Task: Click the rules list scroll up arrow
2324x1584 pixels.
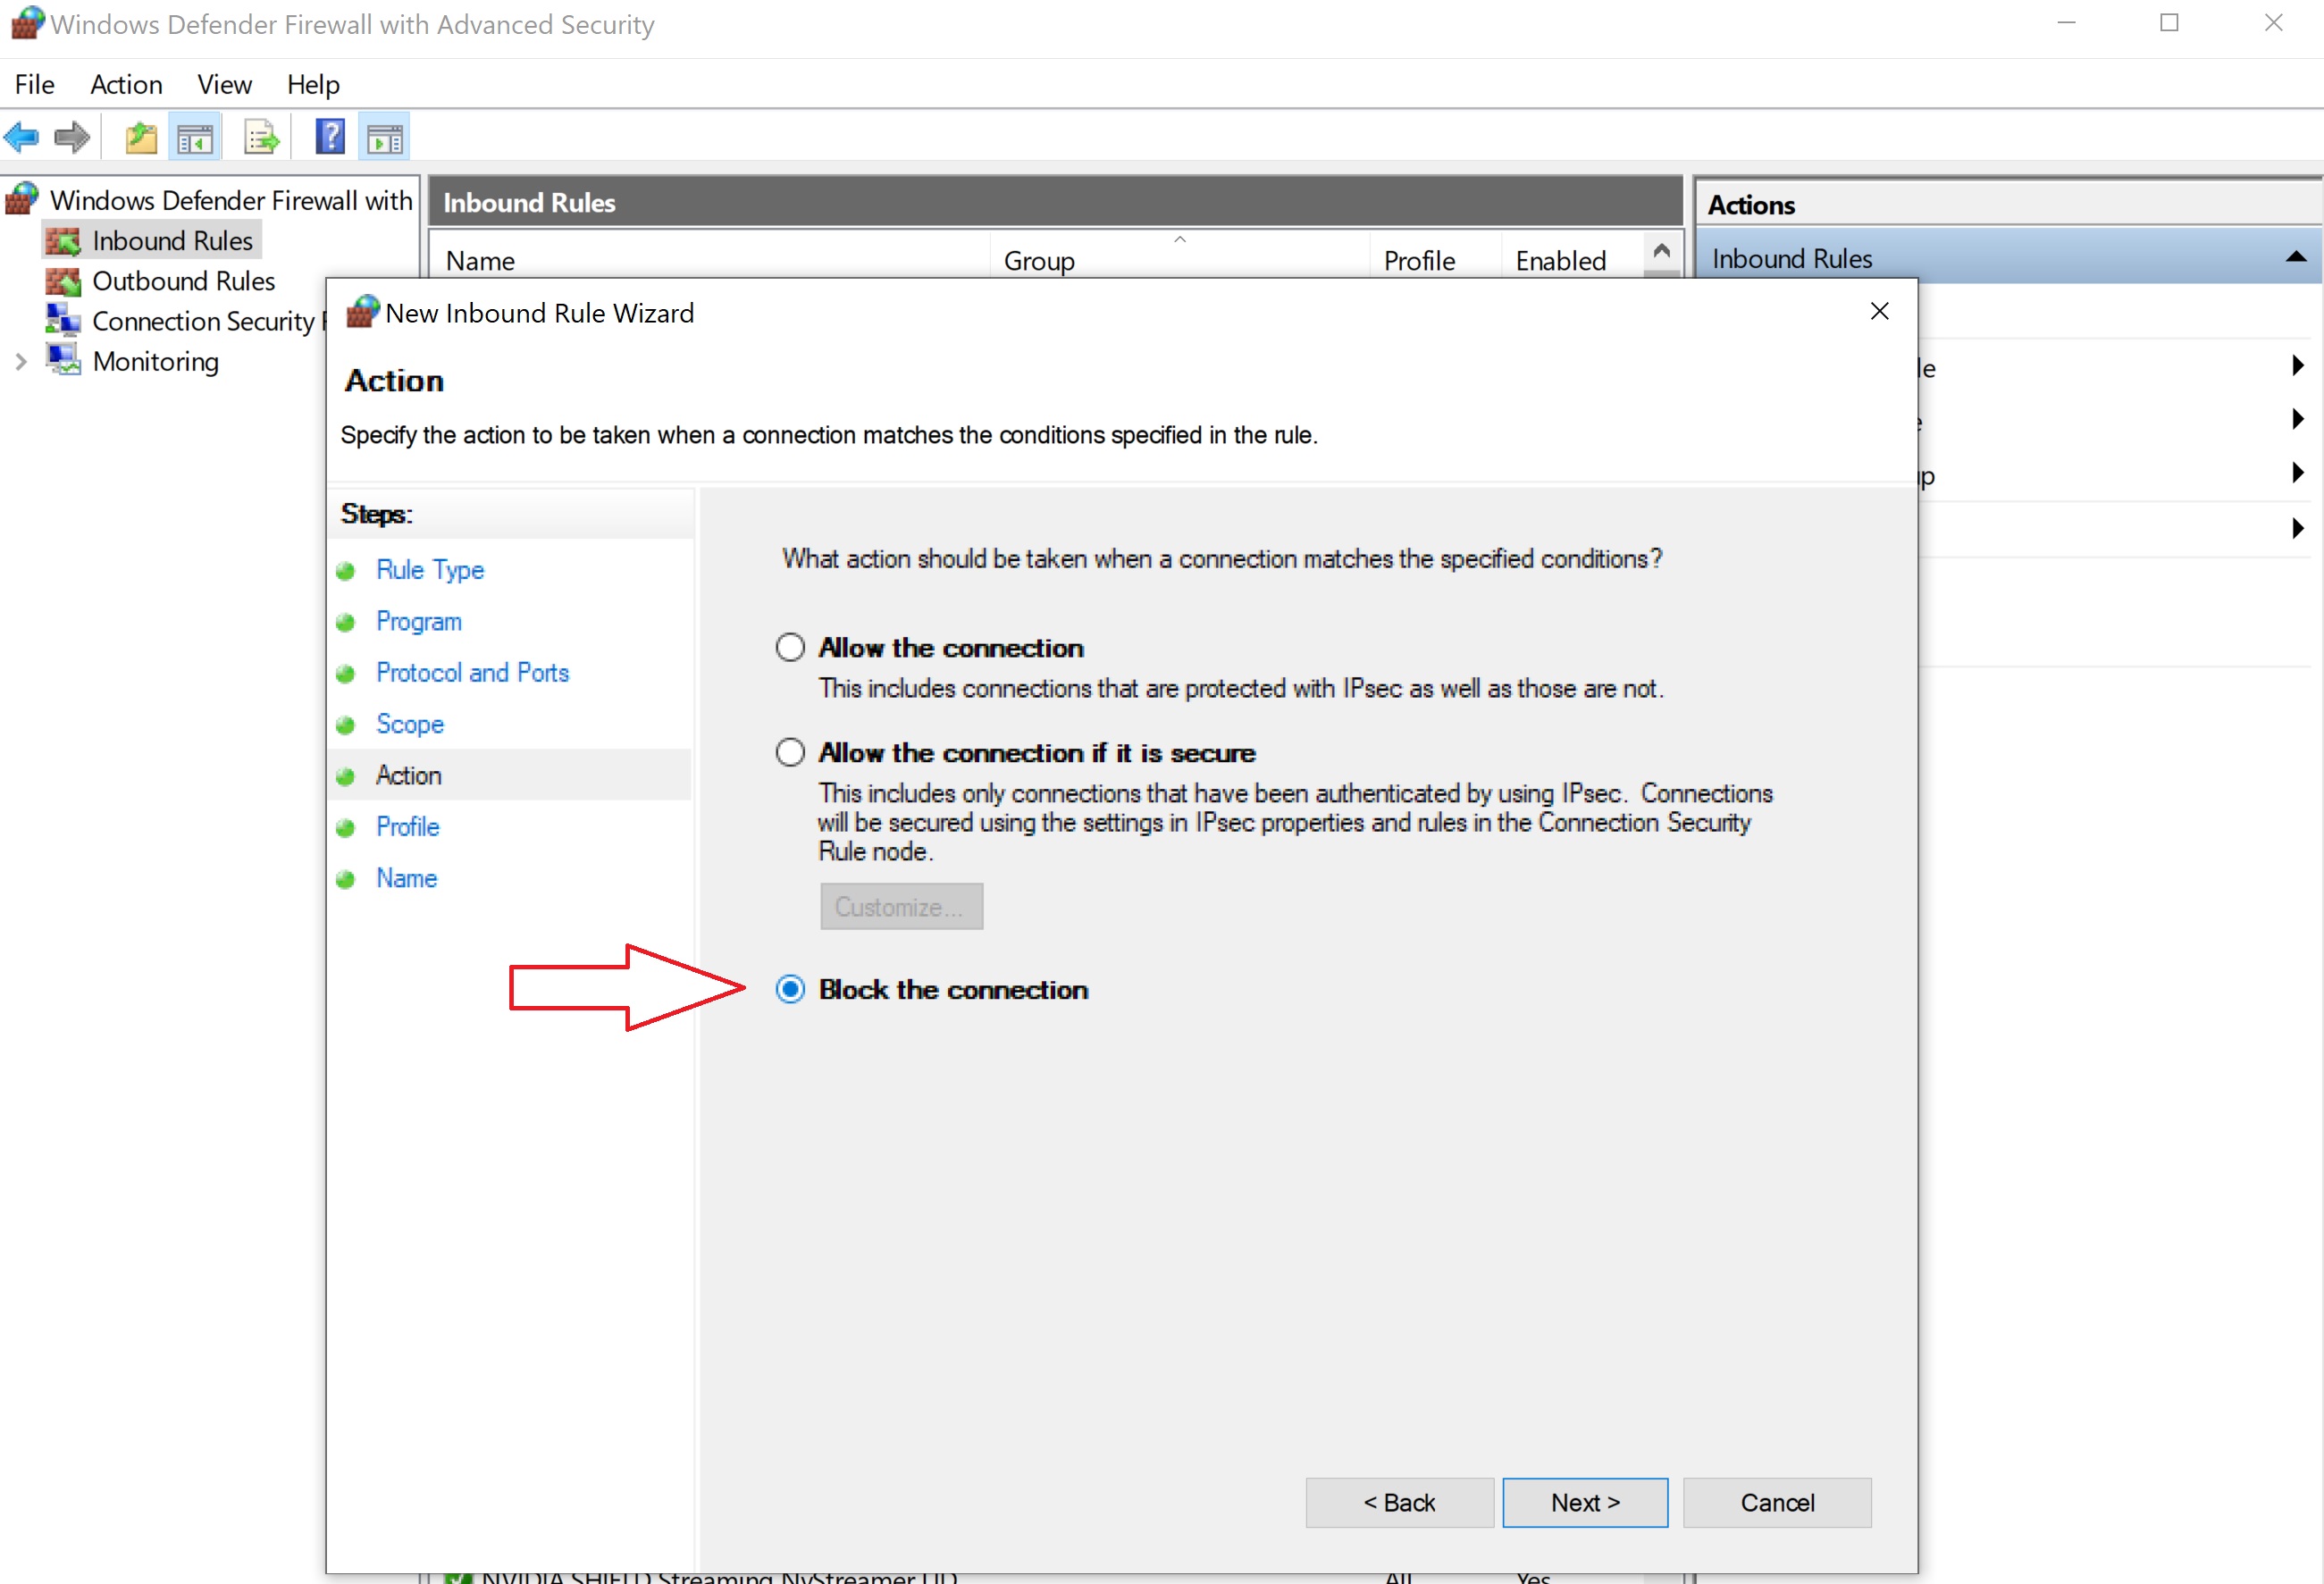Action: (x=1661, y=251)
